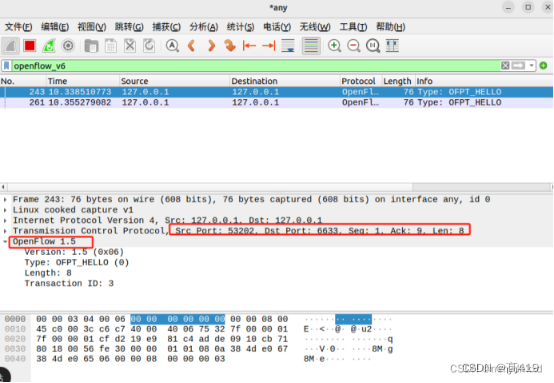
Task: Collapse the OpenFlow 1.5 tree node
Action: click(x=5, y=242)
